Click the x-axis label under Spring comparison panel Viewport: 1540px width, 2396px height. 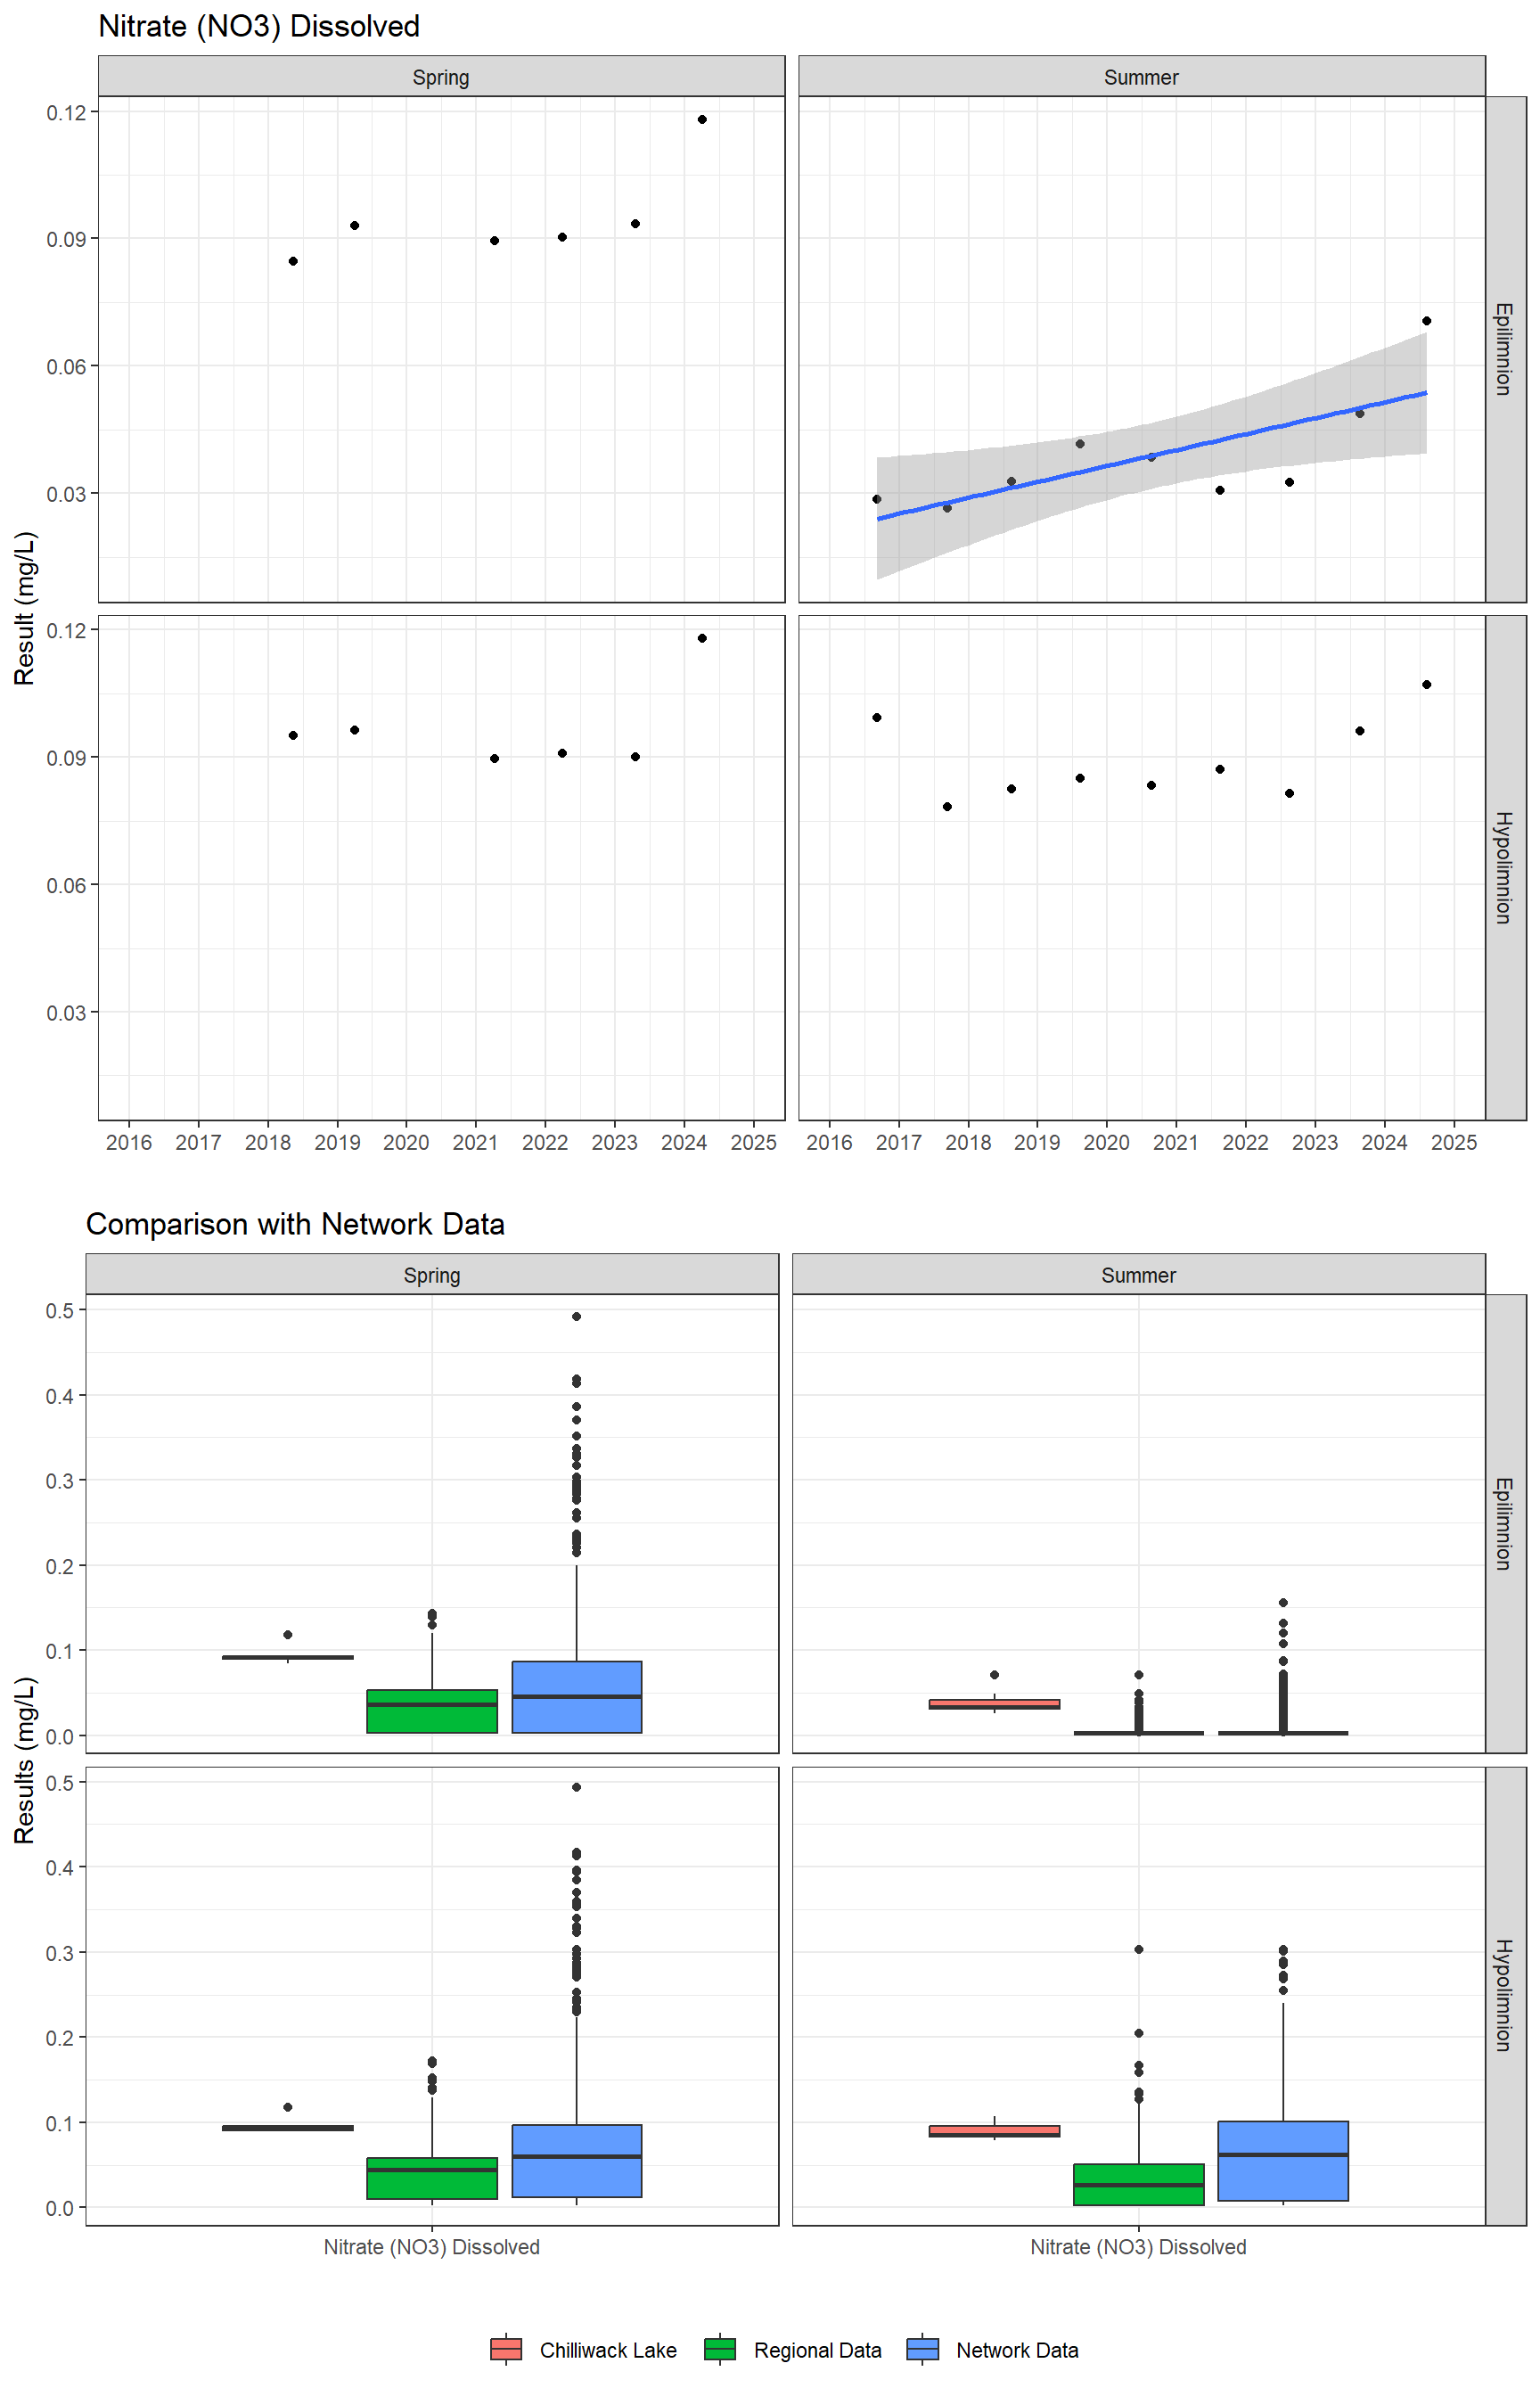(x=432, y=2247)
